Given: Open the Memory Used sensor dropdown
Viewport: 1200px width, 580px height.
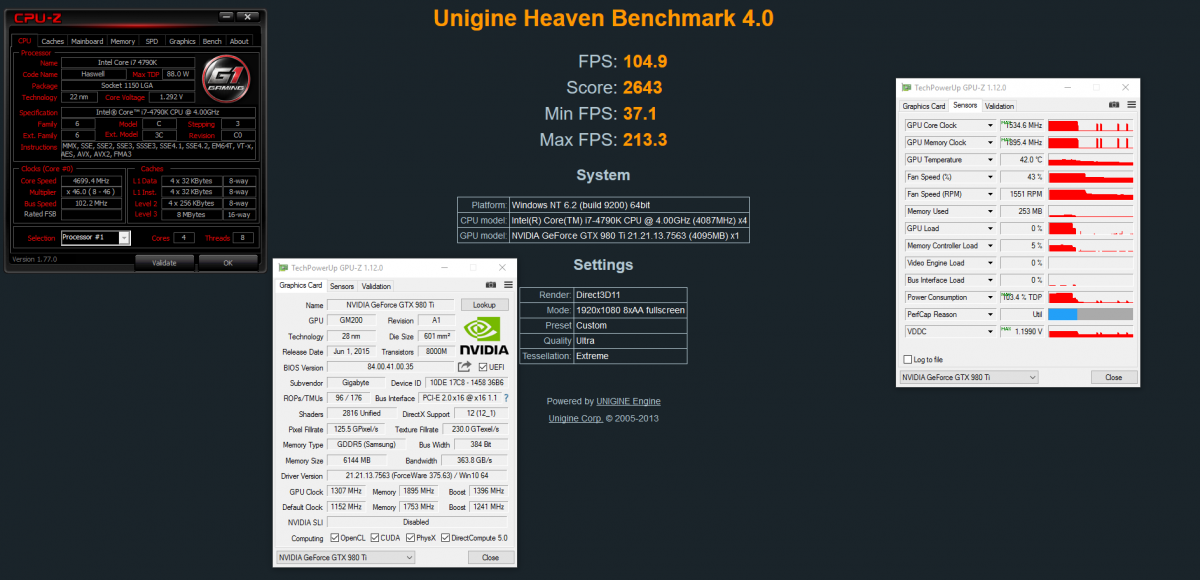Looking at the screenshot, I should 991,212.
